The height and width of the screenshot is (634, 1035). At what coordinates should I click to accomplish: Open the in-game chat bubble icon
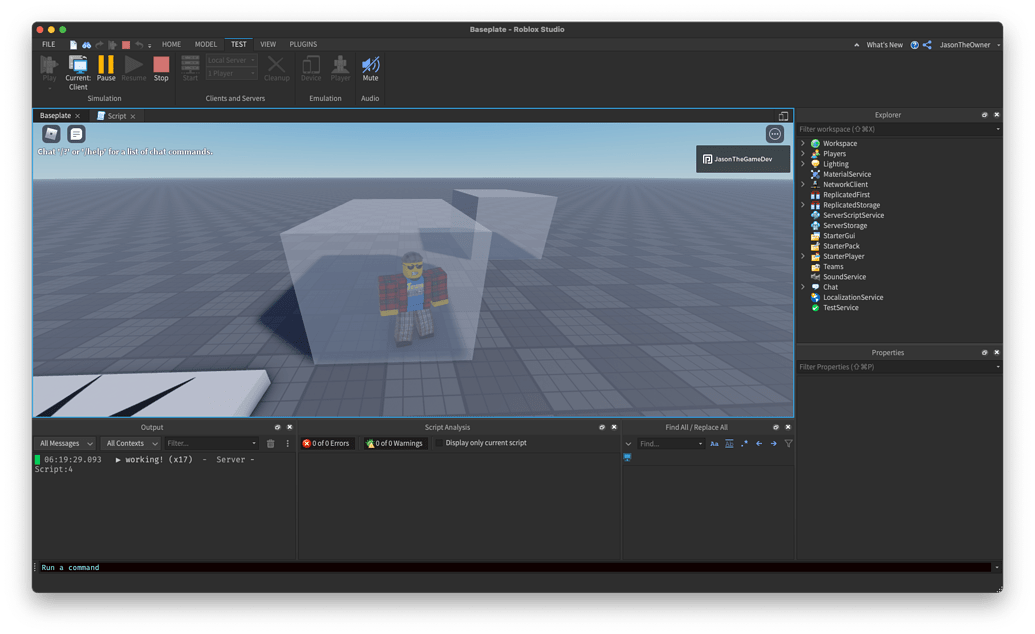point(77,134)
